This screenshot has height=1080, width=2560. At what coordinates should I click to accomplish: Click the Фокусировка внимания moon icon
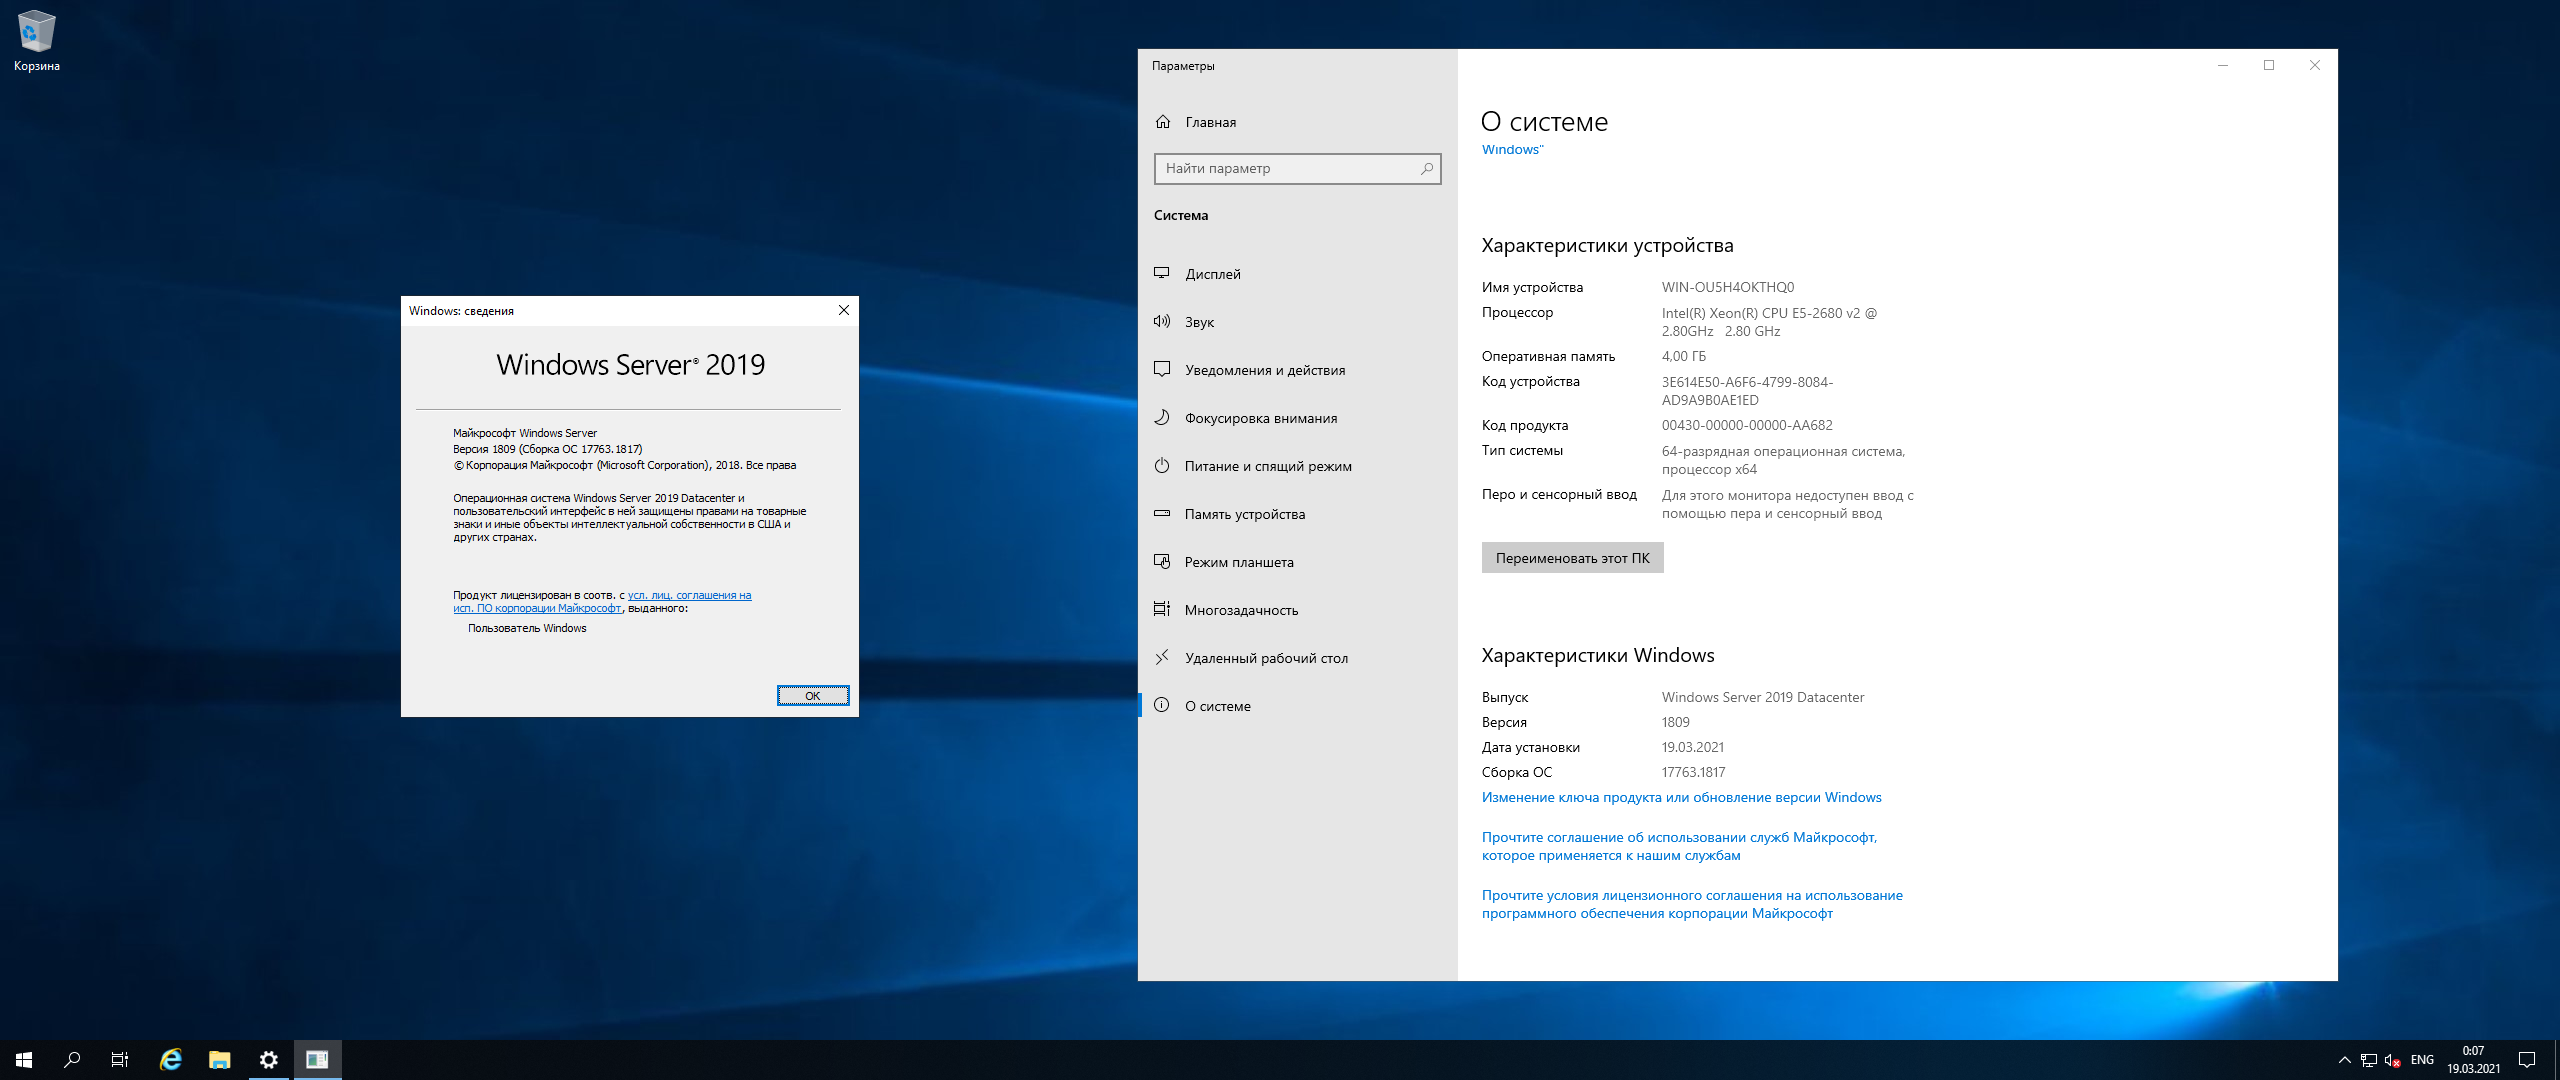point(1162,417)
